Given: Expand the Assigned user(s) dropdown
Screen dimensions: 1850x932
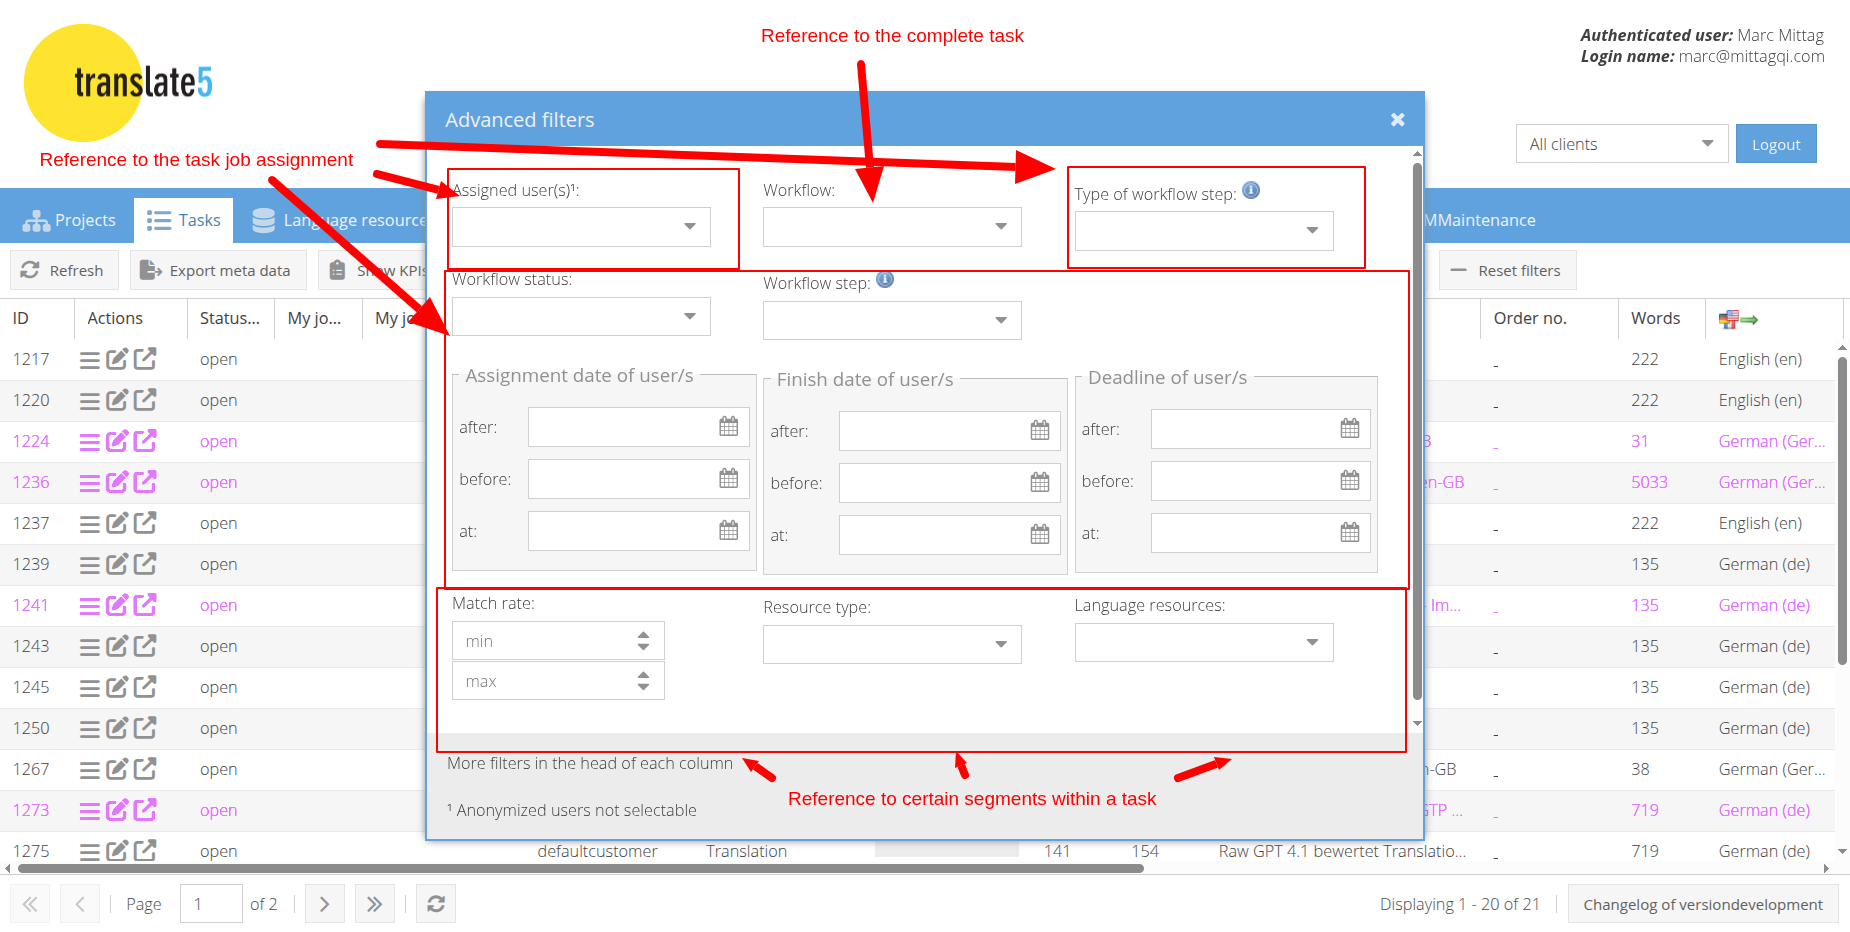Looking at the screenshot, I should (x=689, y=227).
